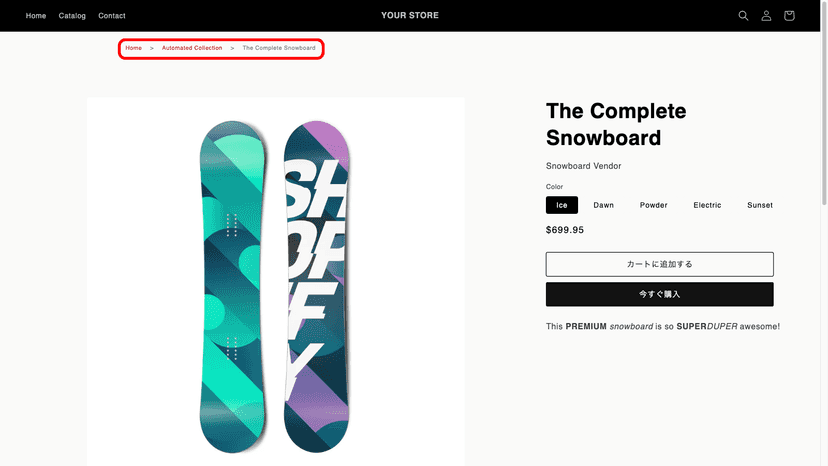828x466 pixels.
Task: Select the Ice color option
Action: (x=562, y=205)
